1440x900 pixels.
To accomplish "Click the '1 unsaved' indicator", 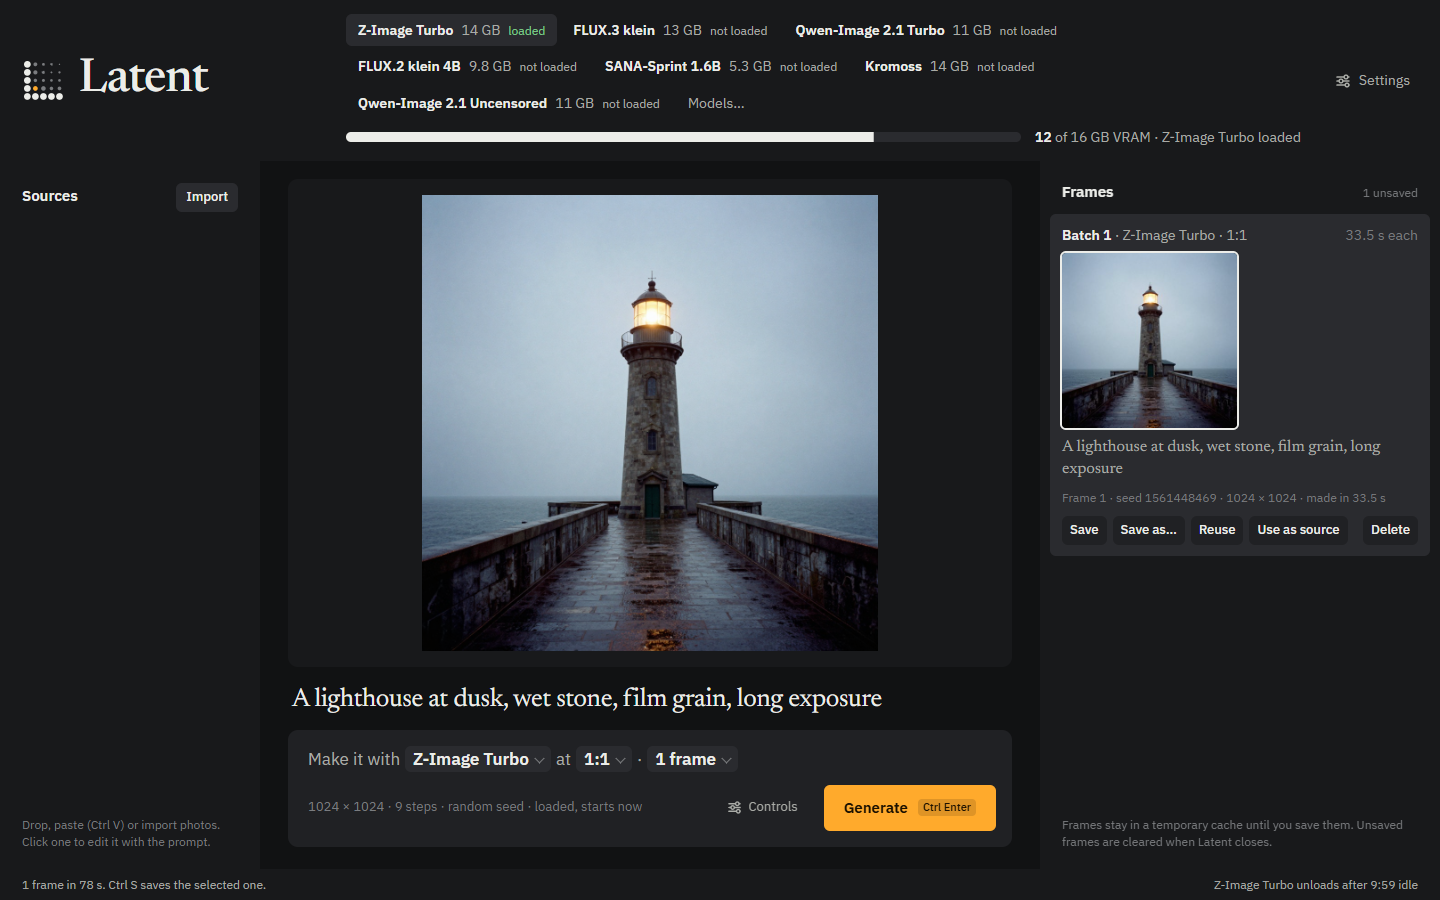I will coord(1390,193).
